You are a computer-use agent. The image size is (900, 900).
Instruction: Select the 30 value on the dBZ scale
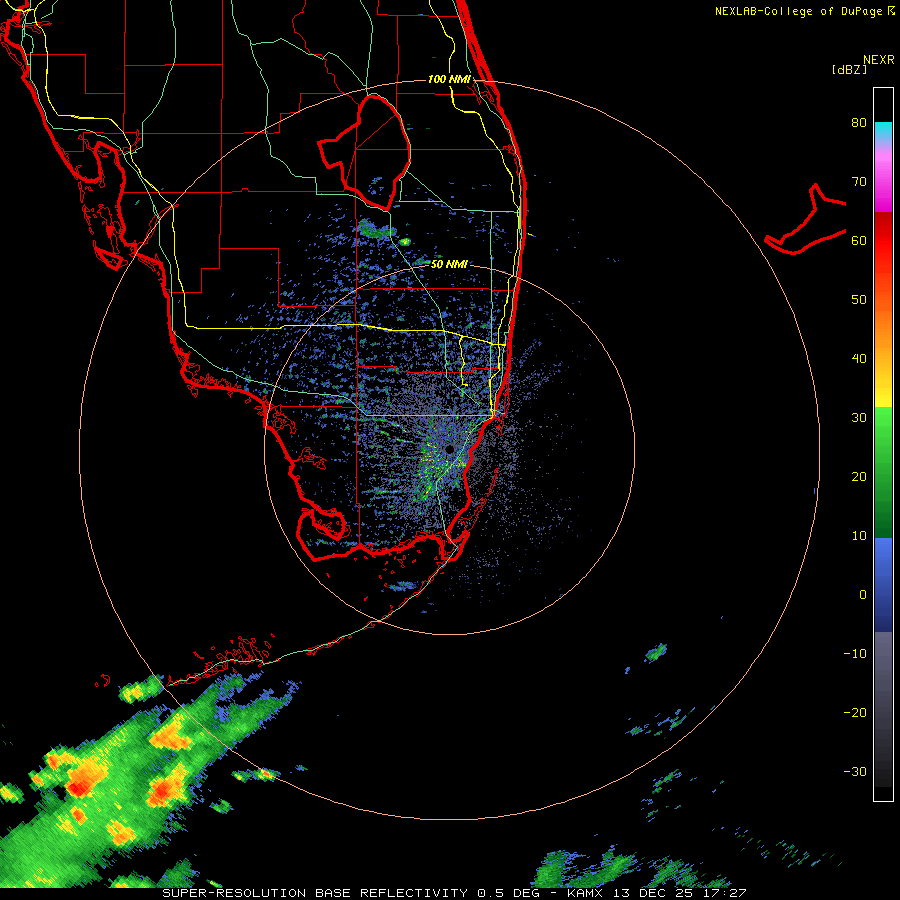click(859, 418)
